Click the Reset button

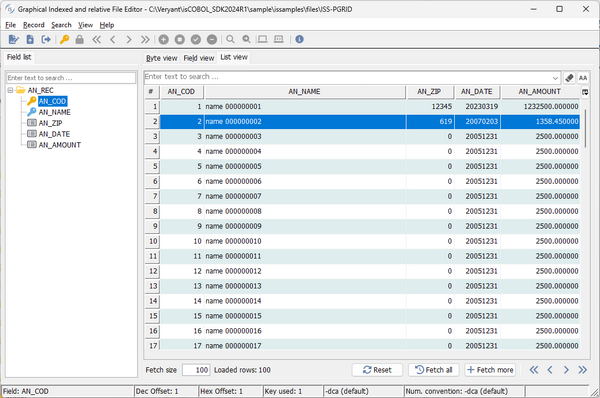[377, 370]
